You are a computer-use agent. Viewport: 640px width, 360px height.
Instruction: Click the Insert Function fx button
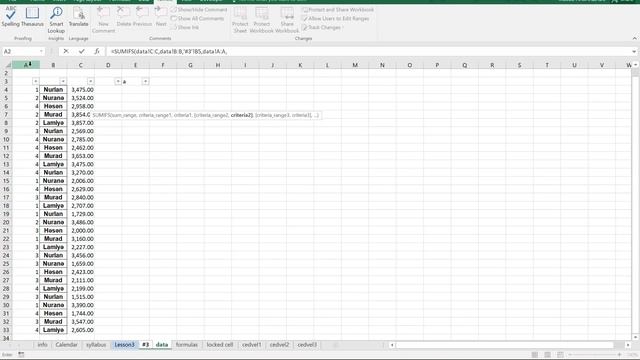[x=97, y=51]
